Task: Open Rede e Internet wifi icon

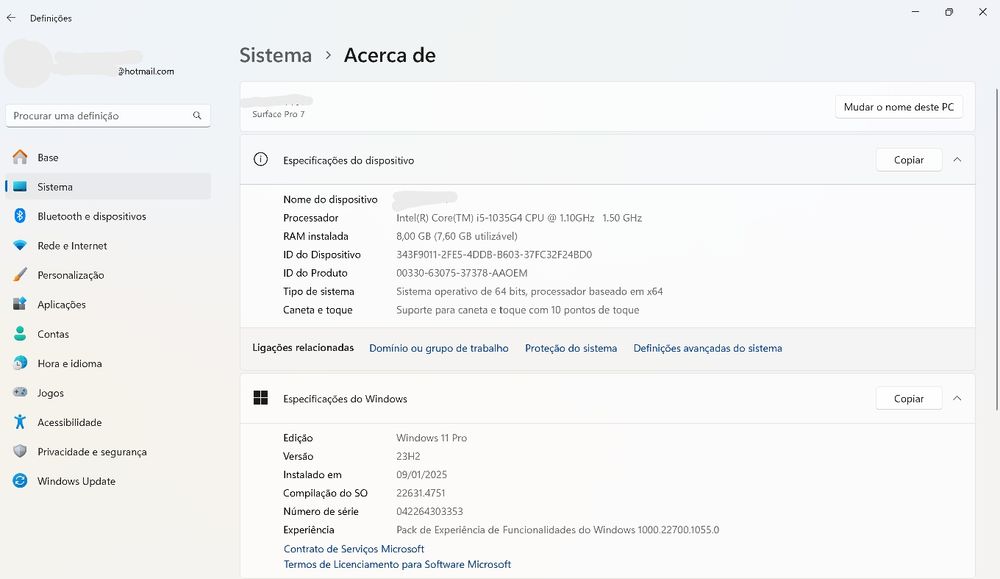Action: (x=20, y=246)
